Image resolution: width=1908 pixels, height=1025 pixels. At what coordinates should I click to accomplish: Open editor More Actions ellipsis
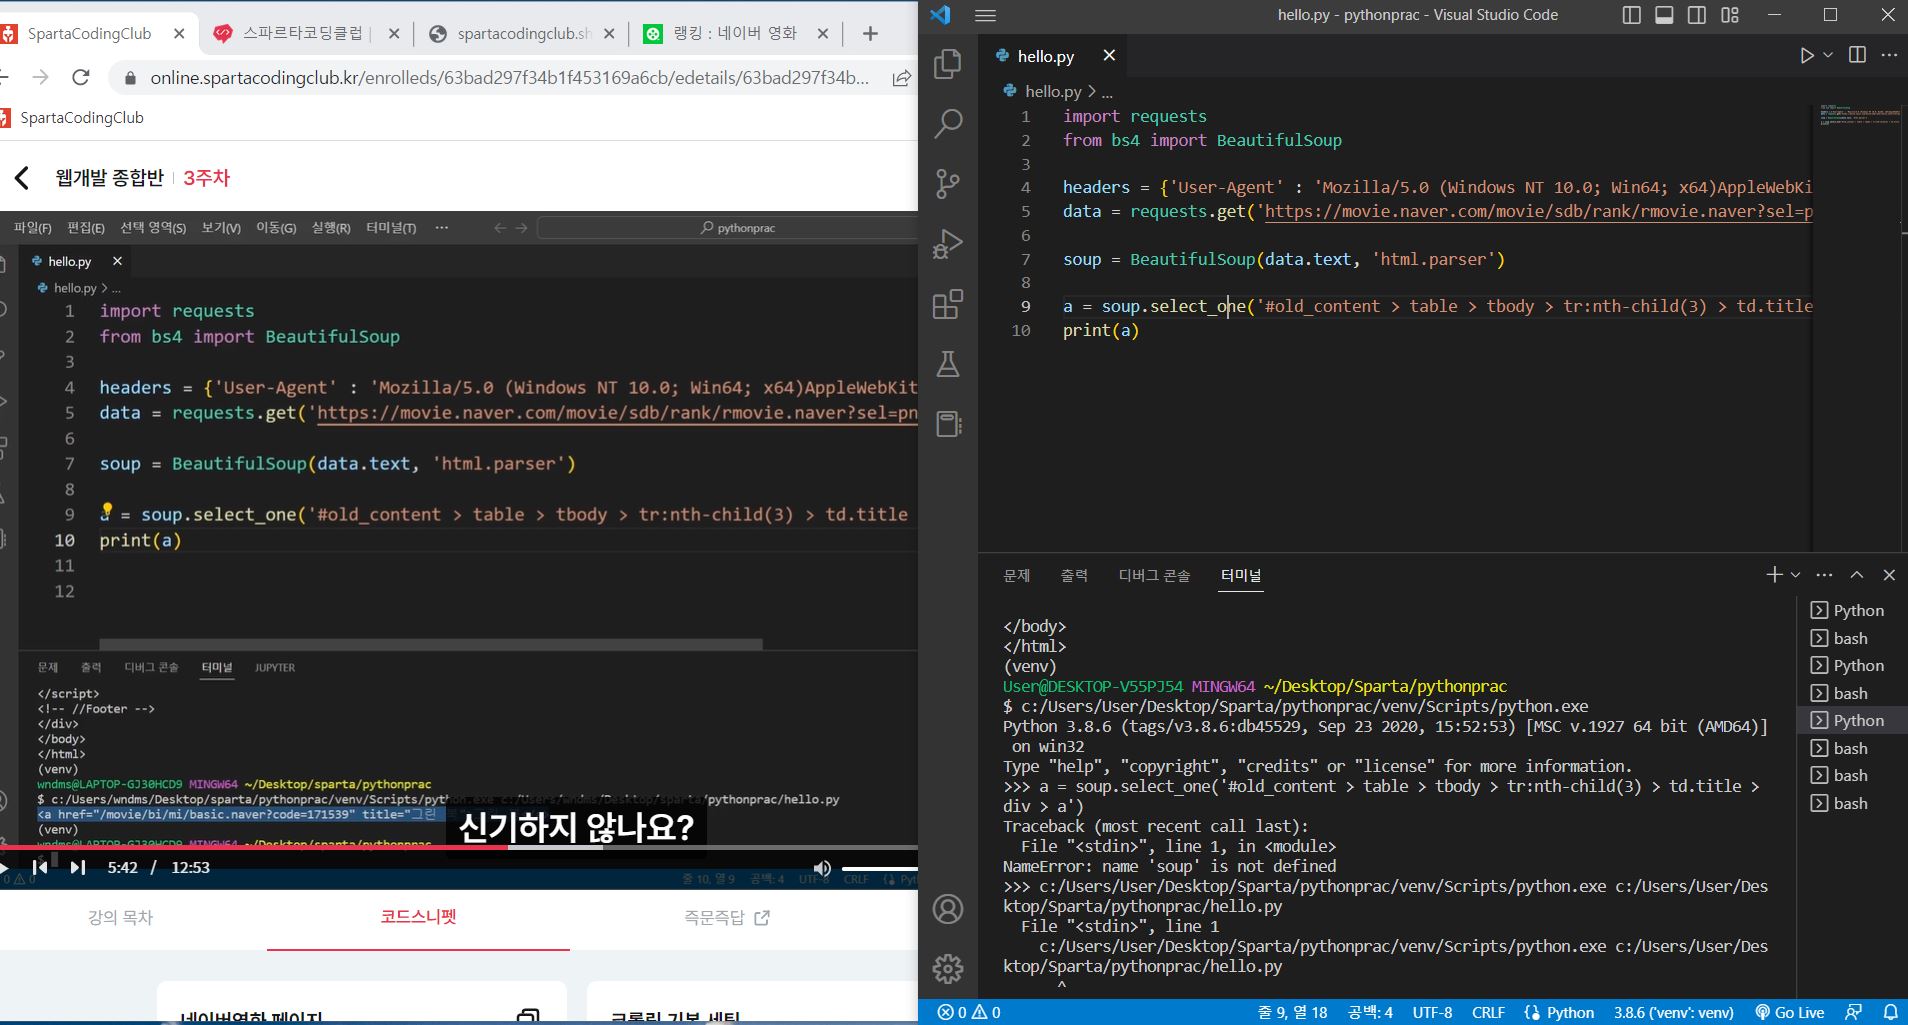point(1889,55)
